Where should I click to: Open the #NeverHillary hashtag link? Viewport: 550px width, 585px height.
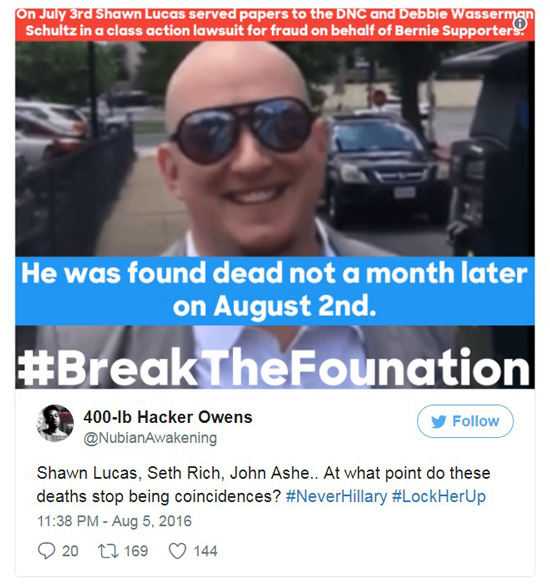336,497
